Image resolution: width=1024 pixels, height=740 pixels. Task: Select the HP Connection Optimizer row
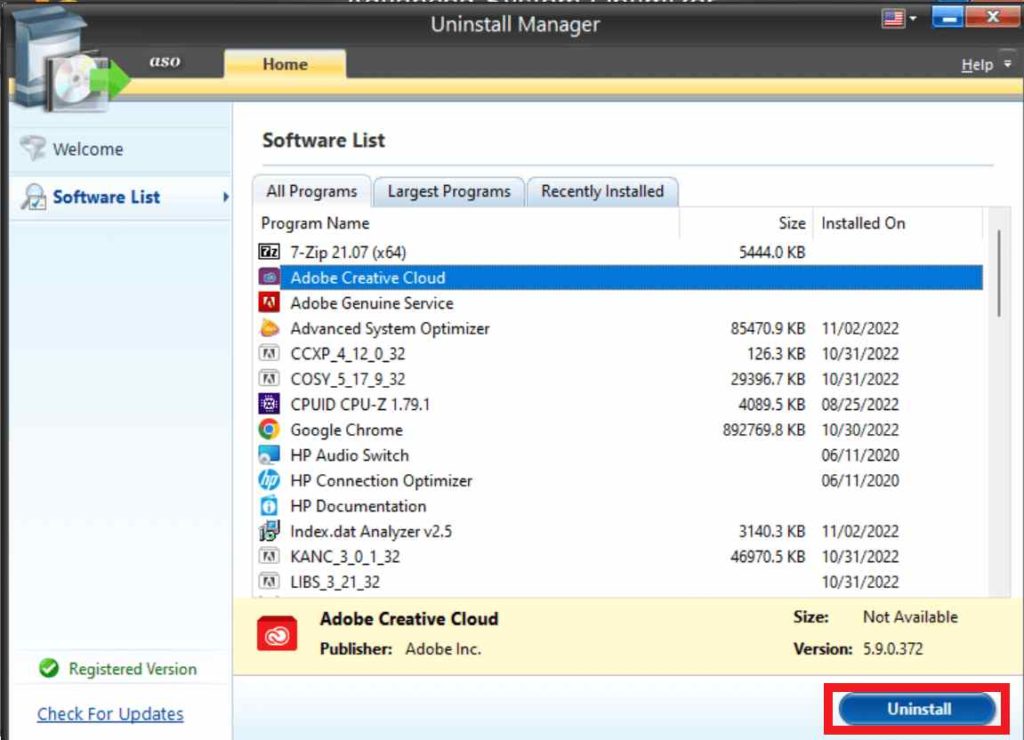[619, 481]
